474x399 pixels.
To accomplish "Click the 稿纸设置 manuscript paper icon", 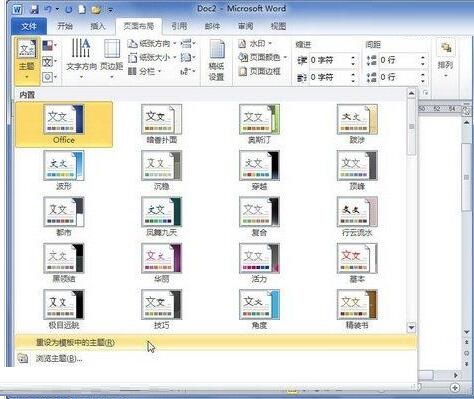I will [217, 60].
